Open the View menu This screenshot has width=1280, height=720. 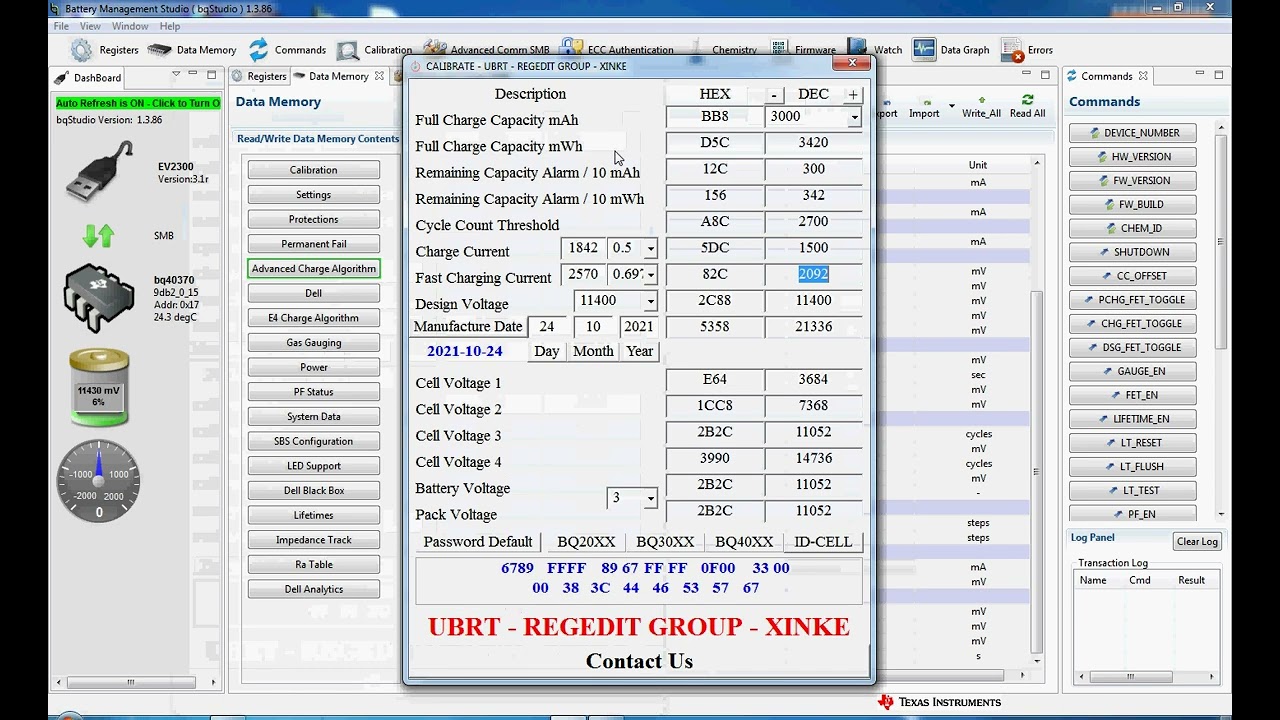[90, 26]
